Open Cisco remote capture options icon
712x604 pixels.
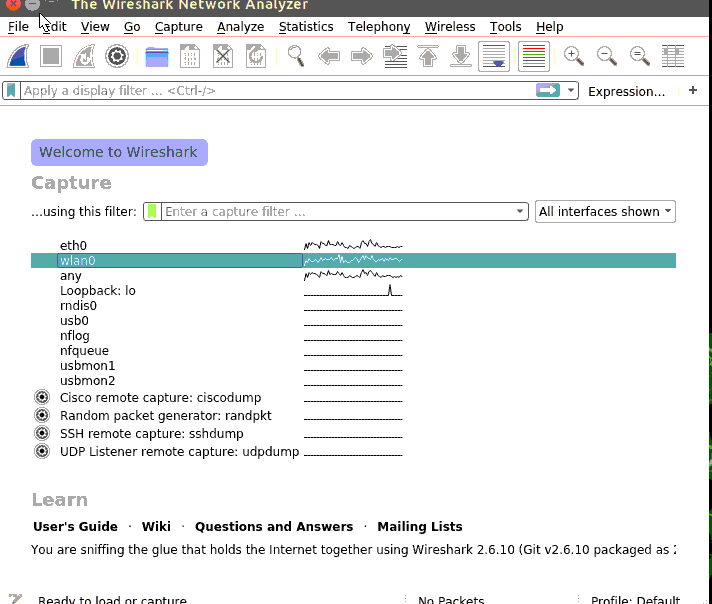42,397
